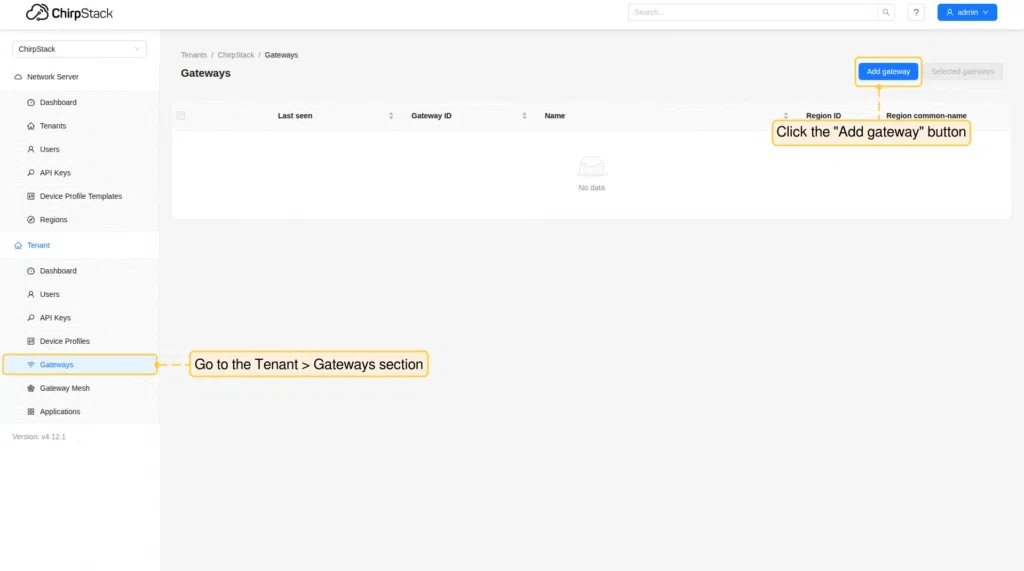Open the Tenant Dashboard menu item

pyautogui.click(x=58, y=271)
